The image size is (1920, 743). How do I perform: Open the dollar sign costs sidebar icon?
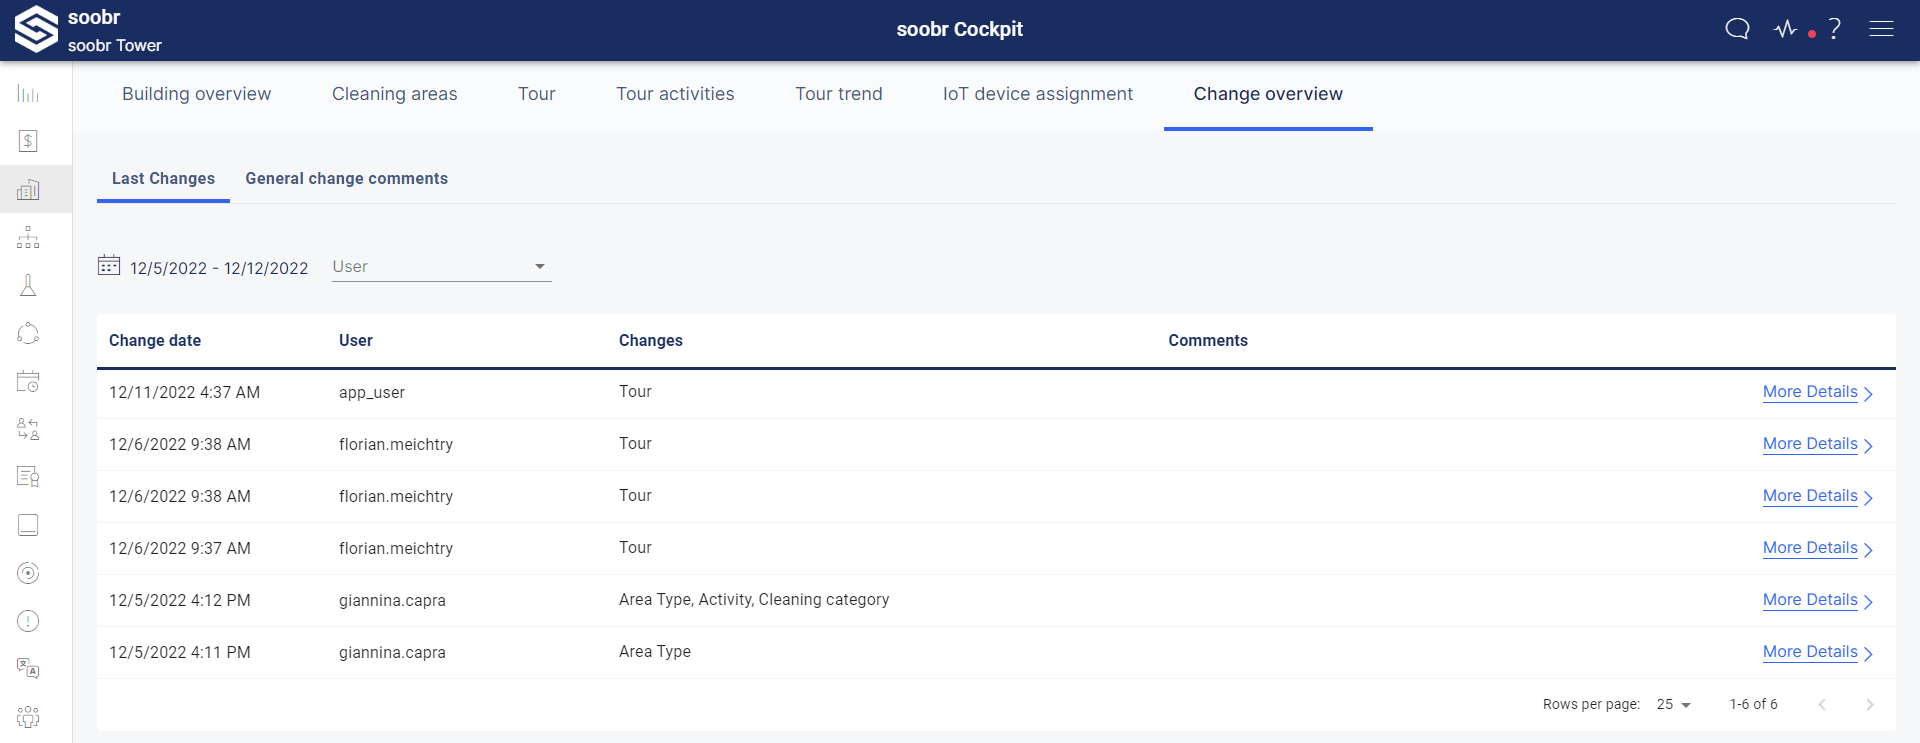[x=28, y=141]
